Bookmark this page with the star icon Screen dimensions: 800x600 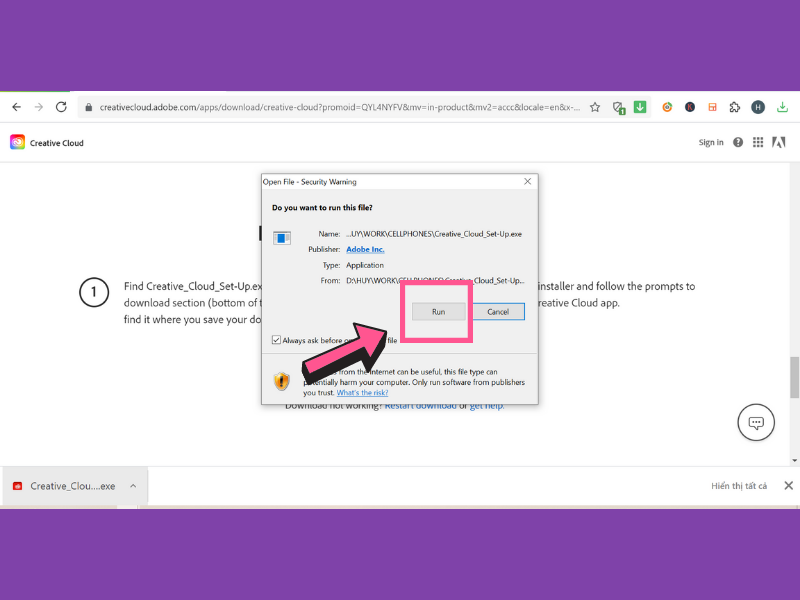coord(595,107)
